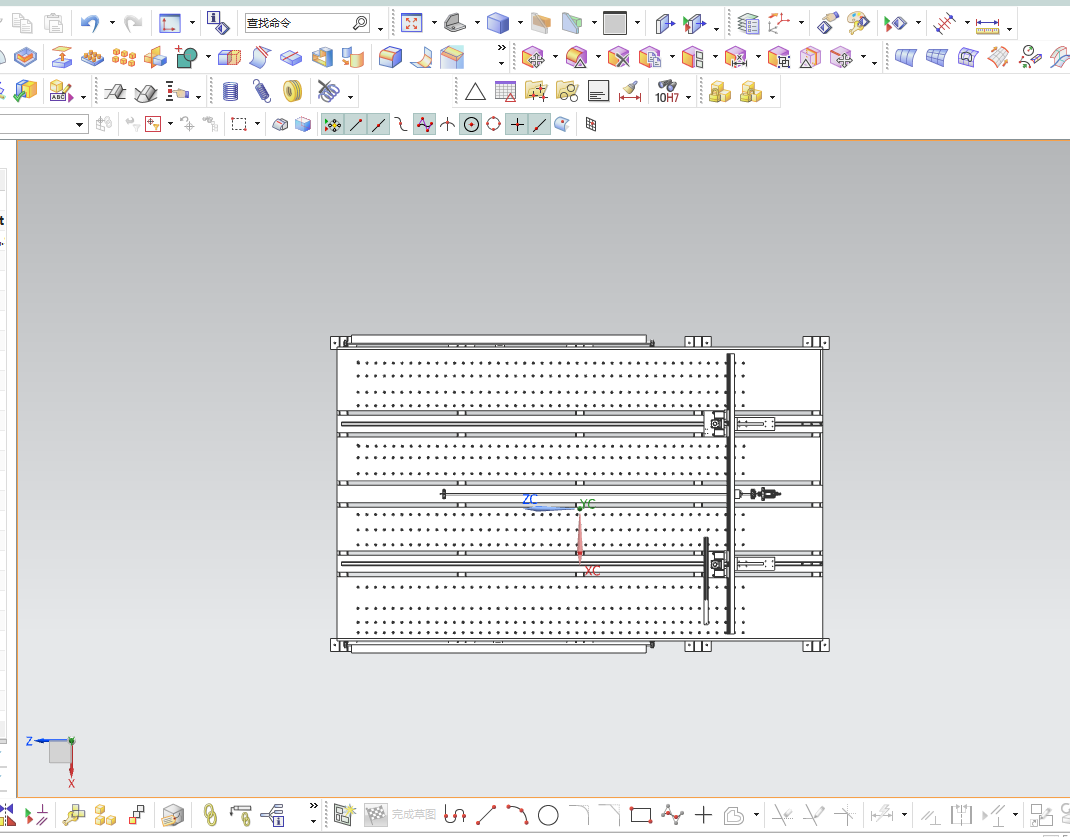Toggle the Arc Center snap point
1070x837 pixels.
coord(471,124)
